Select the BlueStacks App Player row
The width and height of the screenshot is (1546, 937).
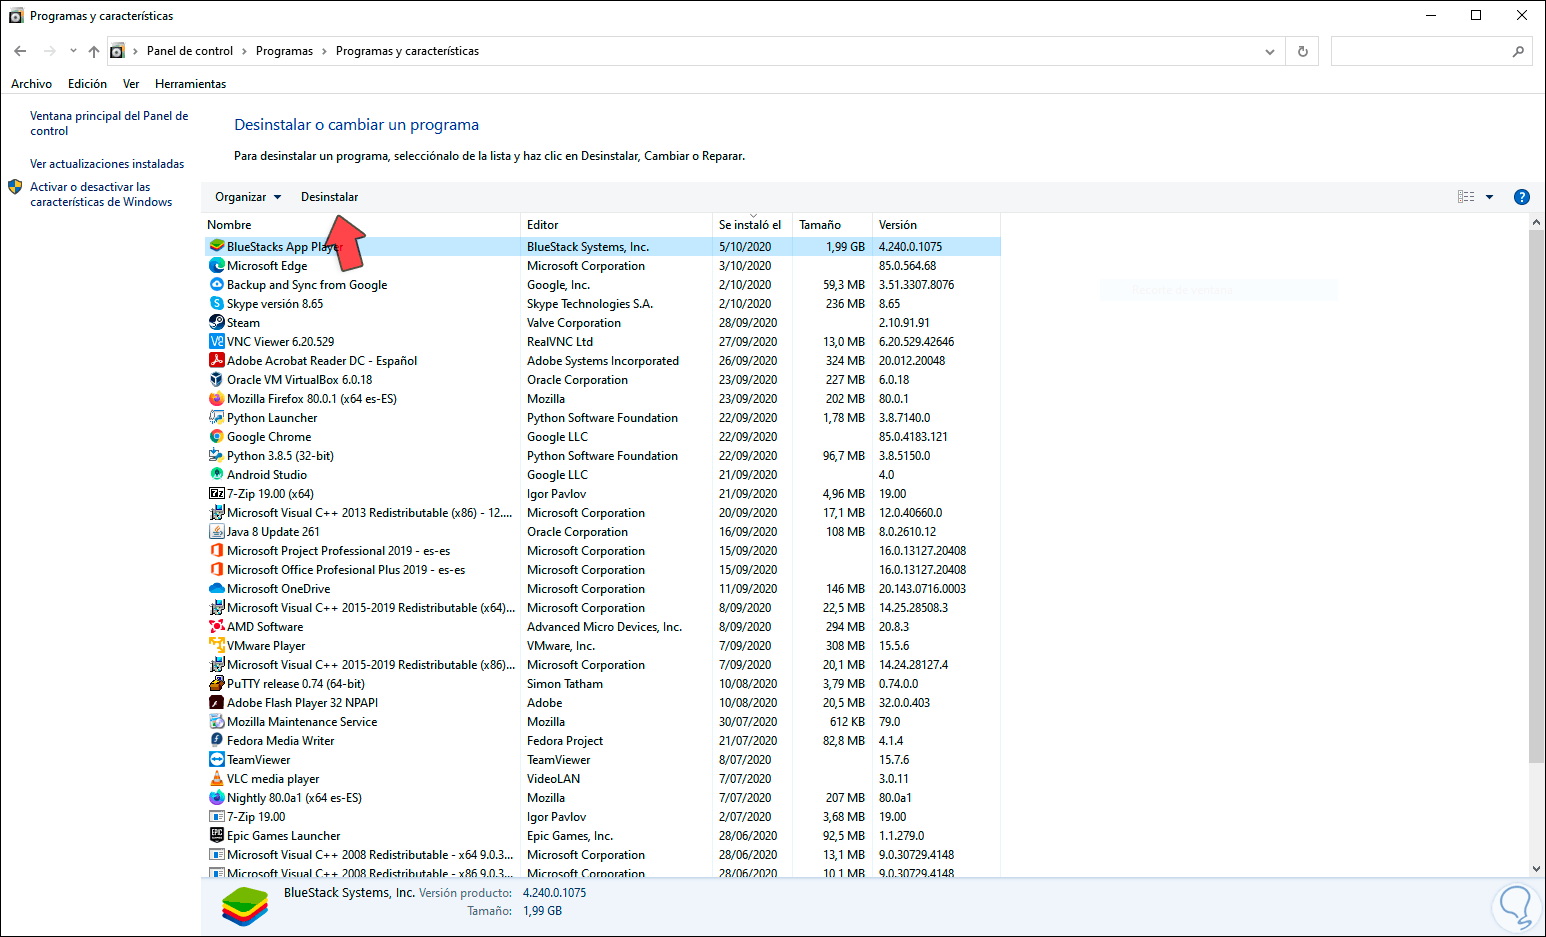point(602,247)
